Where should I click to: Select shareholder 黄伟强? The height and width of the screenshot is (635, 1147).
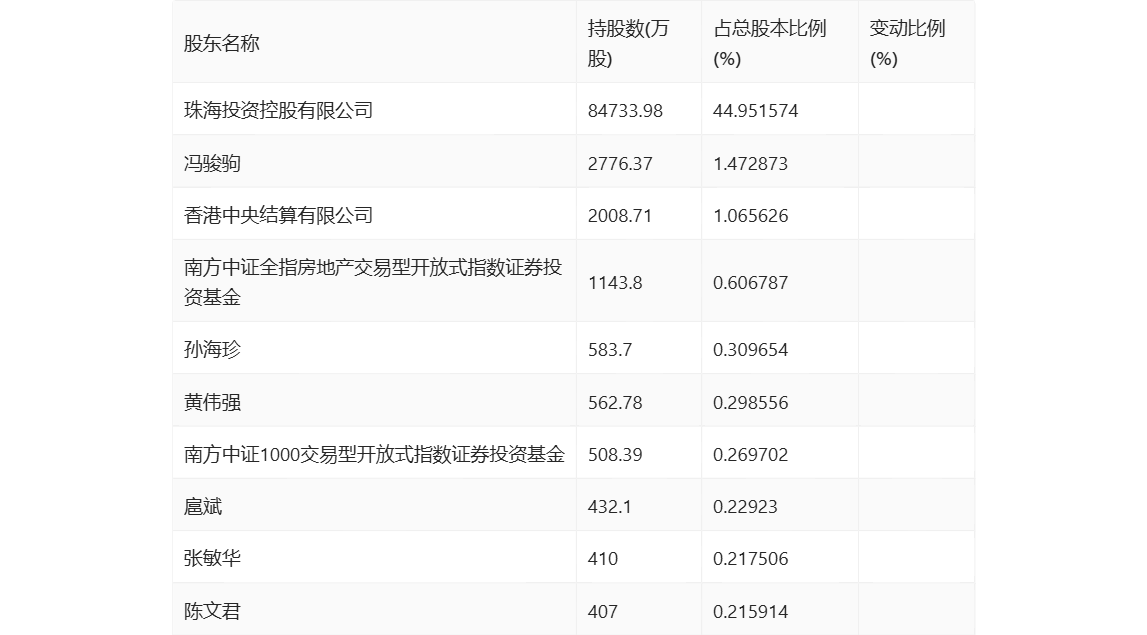212,402
